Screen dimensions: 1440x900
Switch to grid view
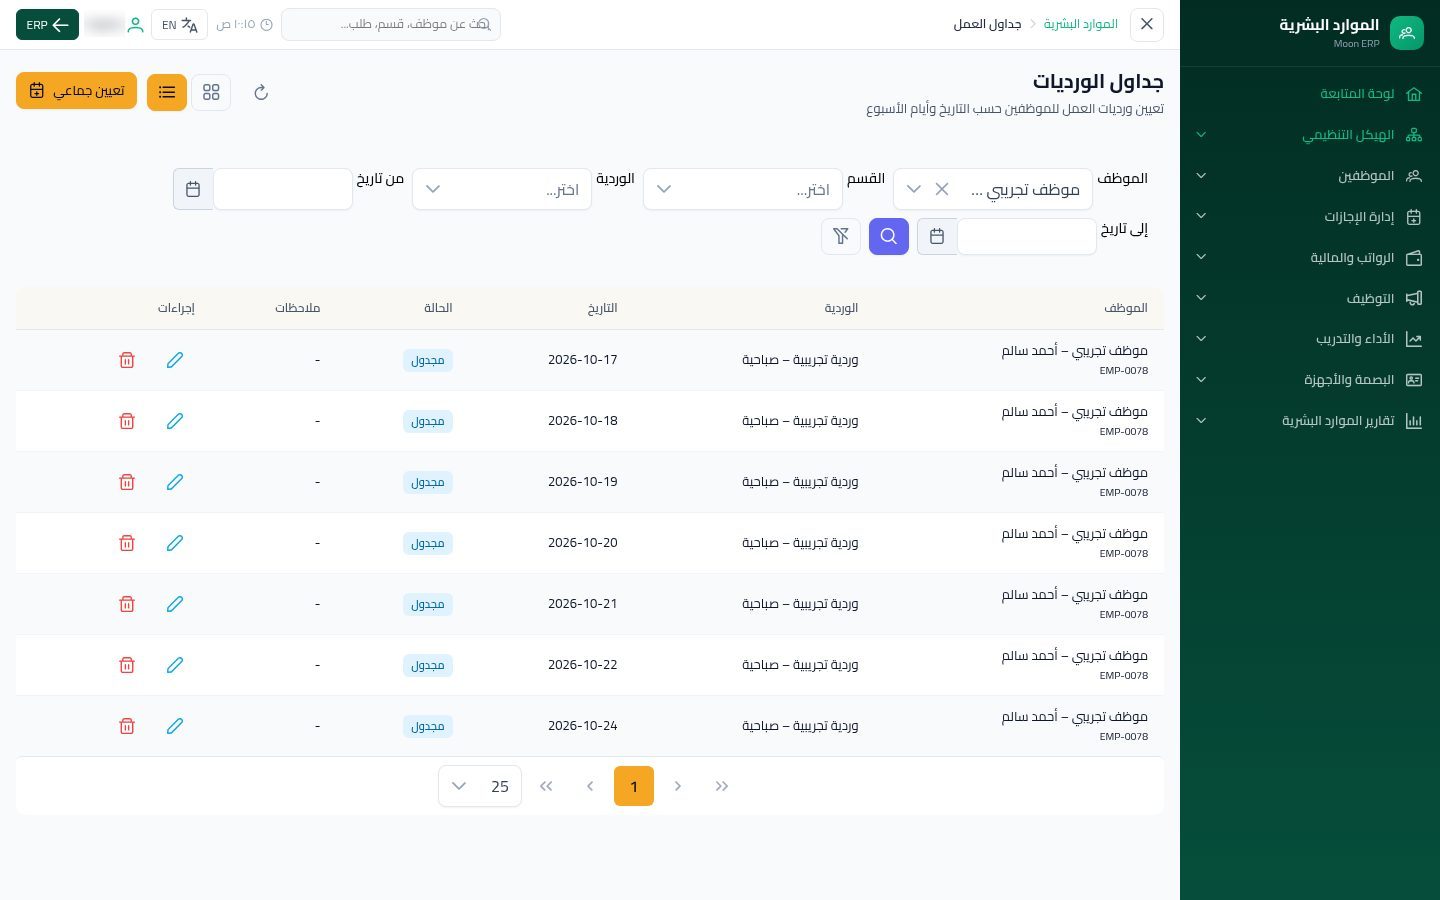point(211,92)
